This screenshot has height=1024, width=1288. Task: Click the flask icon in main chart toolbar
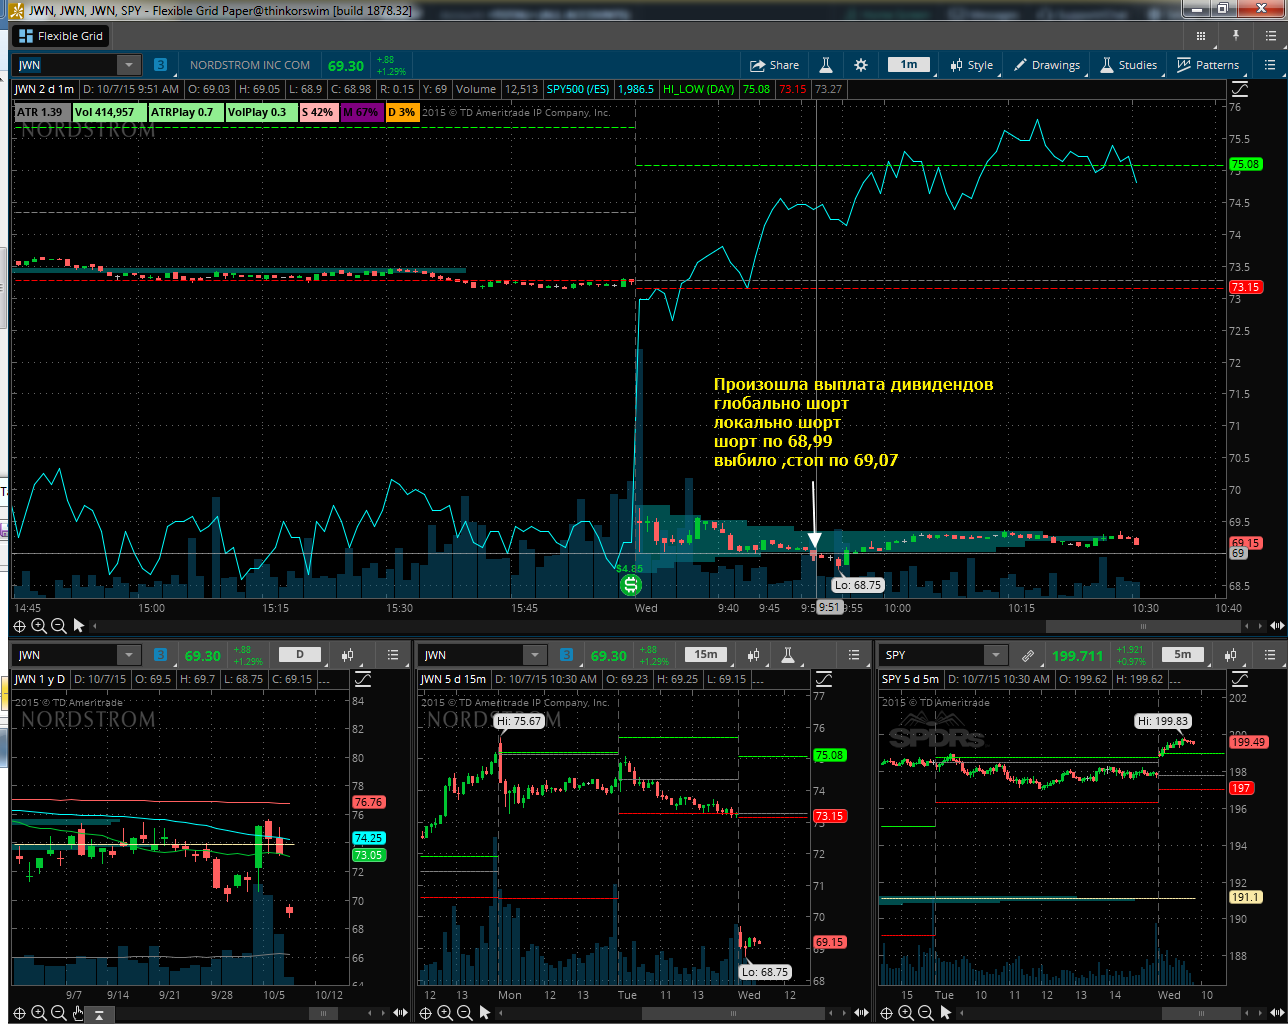pos(826,65)
